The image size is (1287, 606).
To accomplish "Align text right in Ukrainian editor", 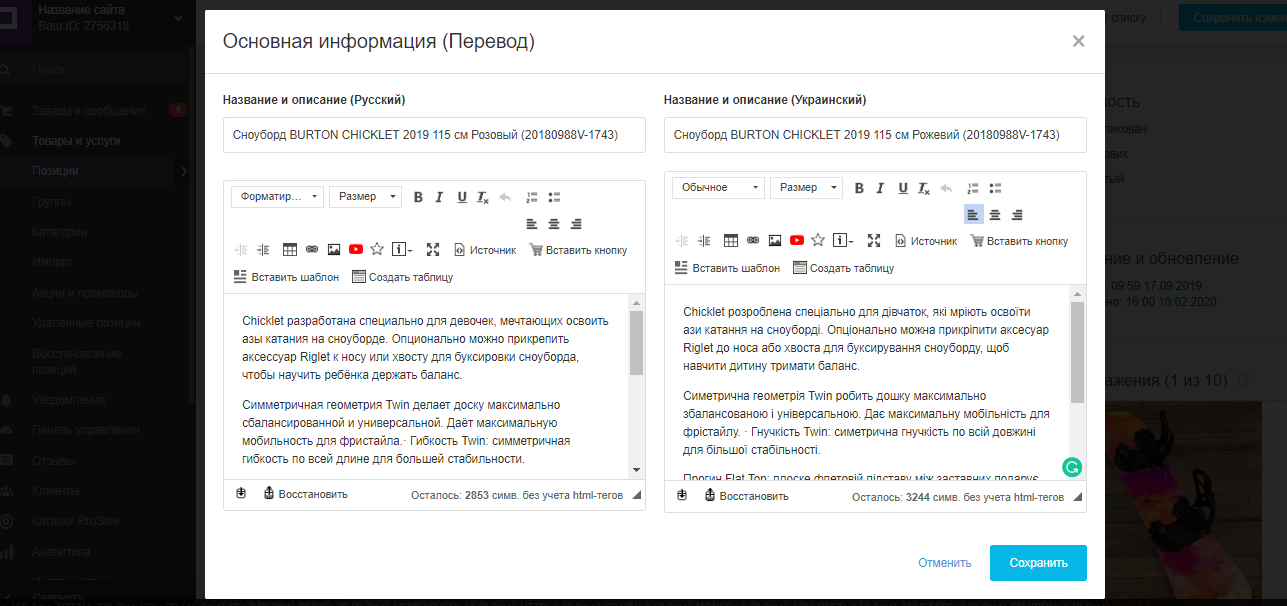I will (1017, 214).
